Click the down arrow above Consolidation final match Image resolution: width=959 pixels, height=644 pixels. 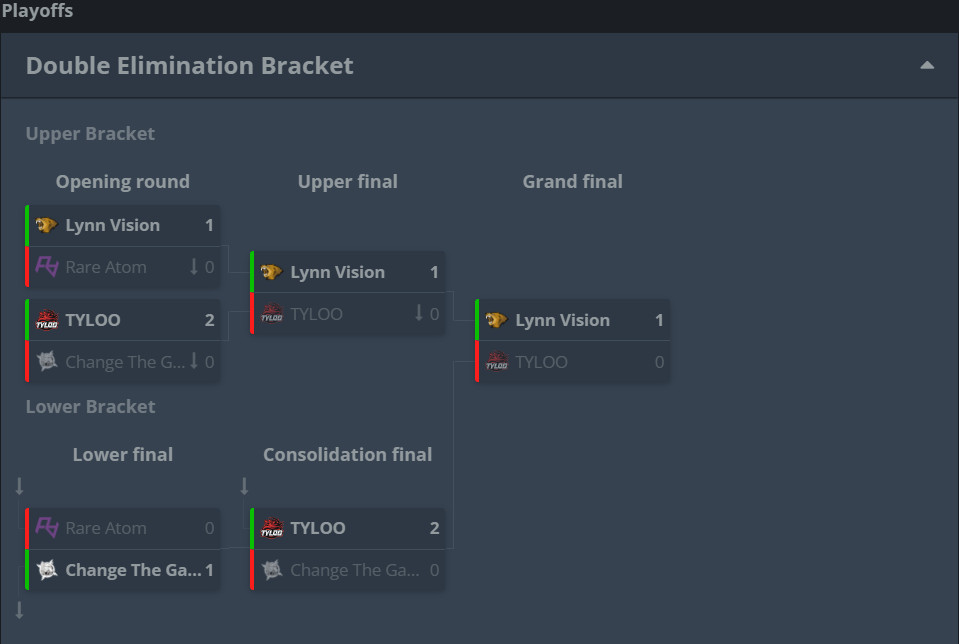click(244, 487)
